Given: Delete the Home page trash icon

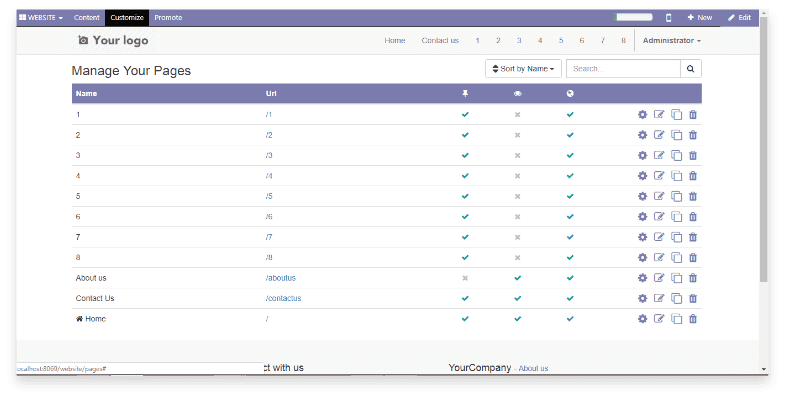Looking at the screenshot, I should click(693, 319).
